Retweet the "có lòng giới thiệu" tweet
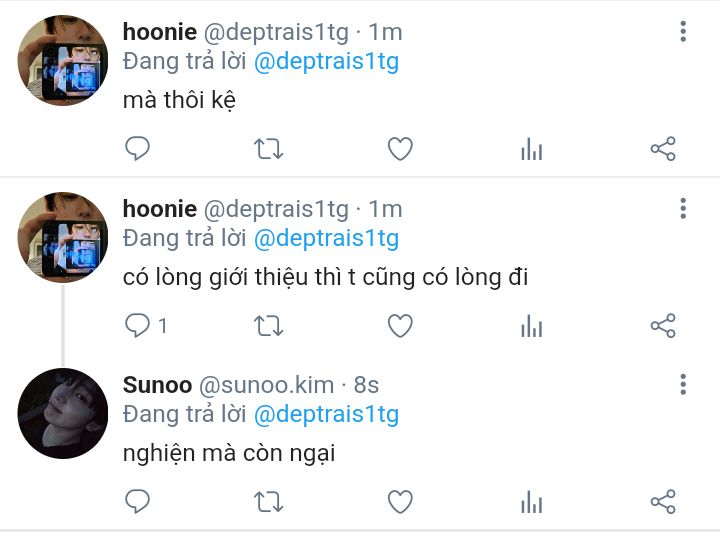This screenshot has height=534, width=720. (x=269, y=326)
